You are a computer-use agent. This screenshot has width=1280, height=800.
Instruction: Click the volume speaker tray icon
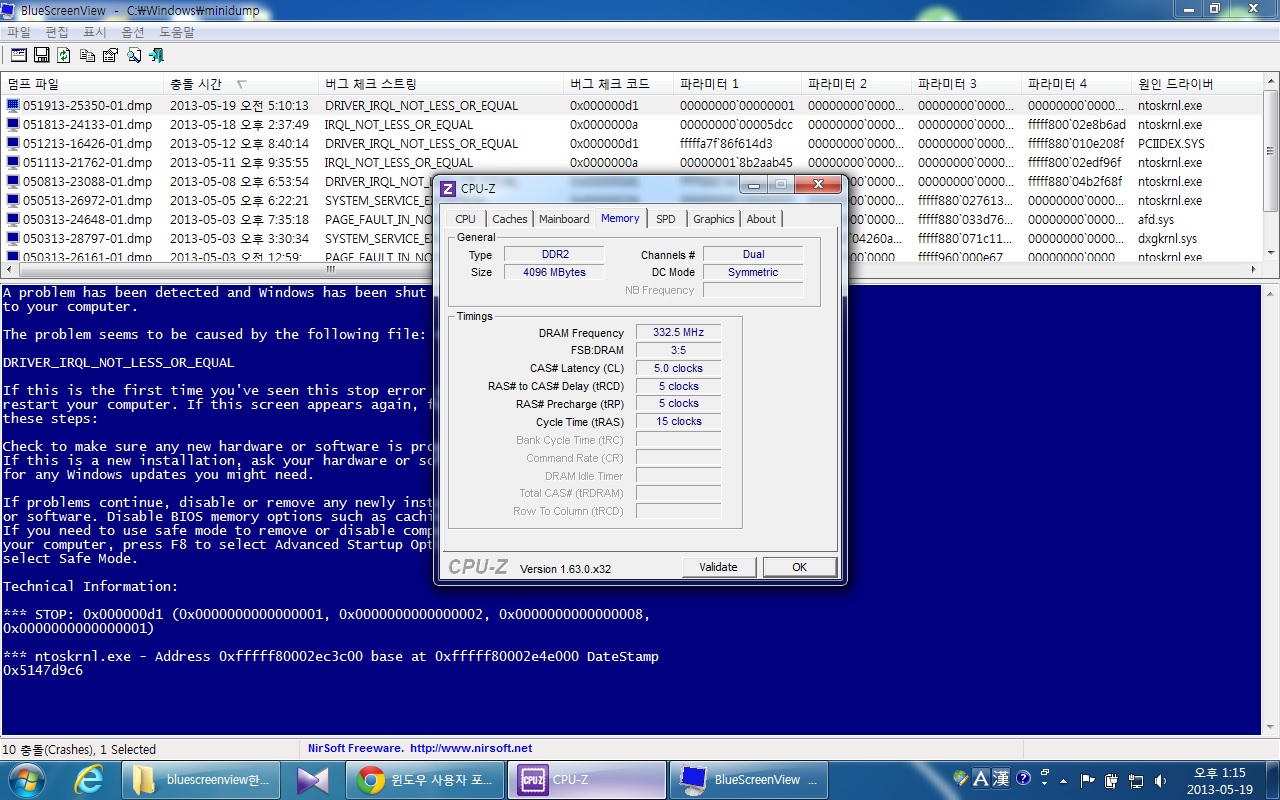[x=1161, y=780]
